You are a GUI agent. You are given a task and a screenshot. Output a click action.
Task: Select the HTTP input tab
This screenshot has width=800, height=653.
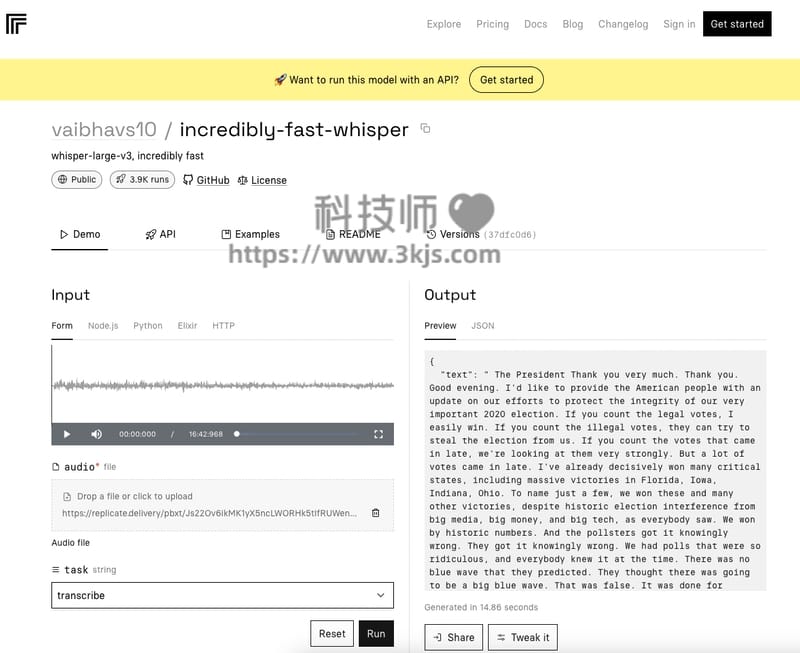click(223, 326)
